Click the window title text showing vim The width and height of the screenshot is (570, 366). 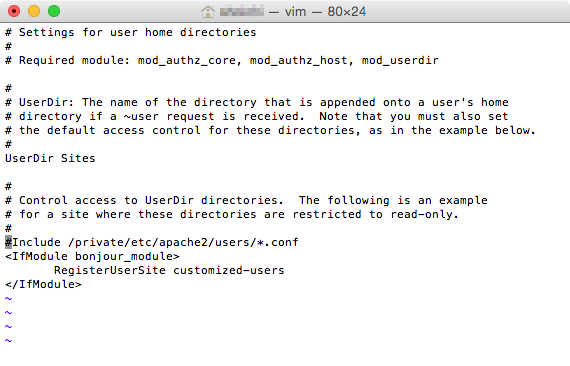[x=295, y=12]
